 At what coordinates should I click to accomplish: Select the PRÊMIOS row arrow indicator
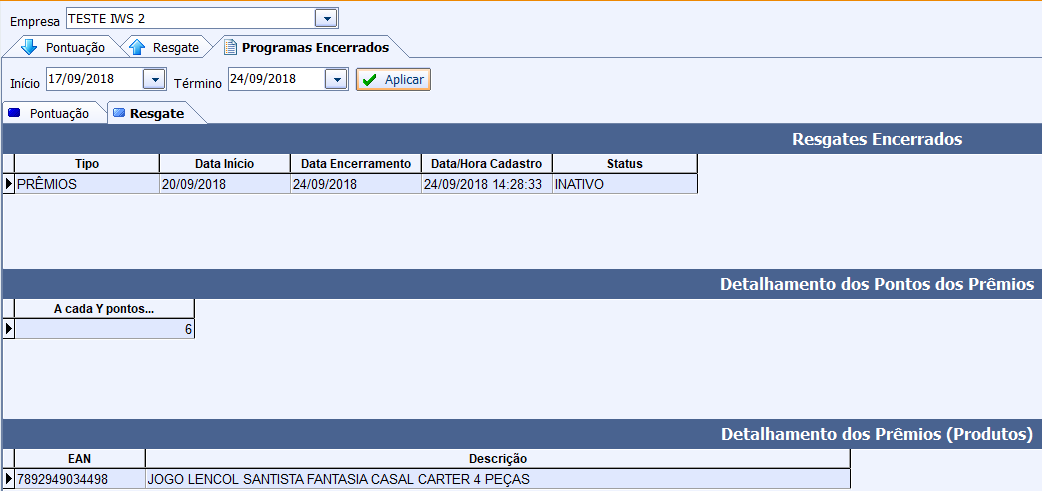(9, 184)
